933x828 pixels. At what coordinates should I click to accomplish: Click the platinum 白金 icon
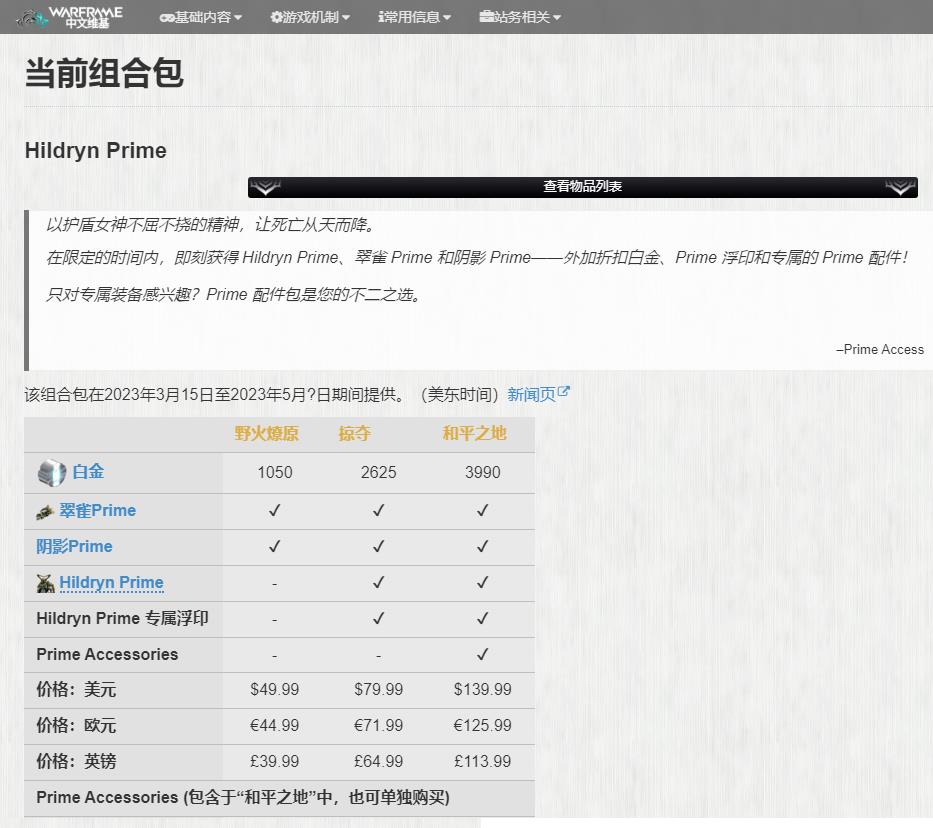pos(52,473)
